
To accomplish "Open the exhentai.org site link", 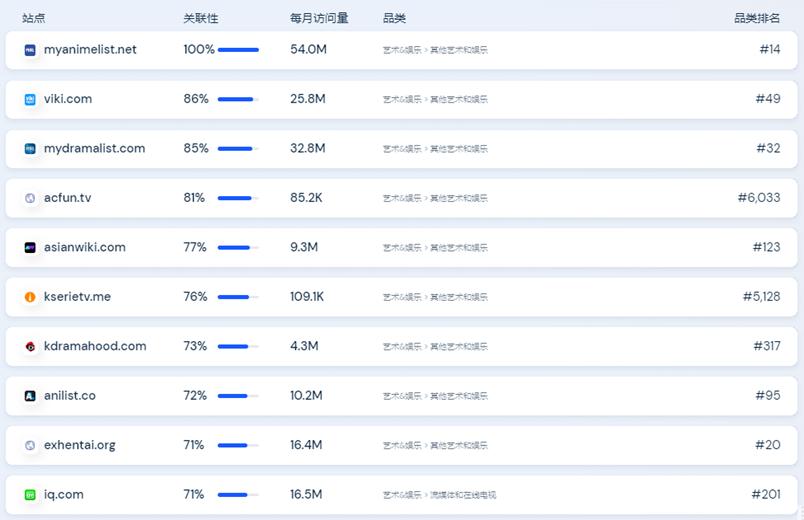I will pyautogui.click(x=79, y=445).
